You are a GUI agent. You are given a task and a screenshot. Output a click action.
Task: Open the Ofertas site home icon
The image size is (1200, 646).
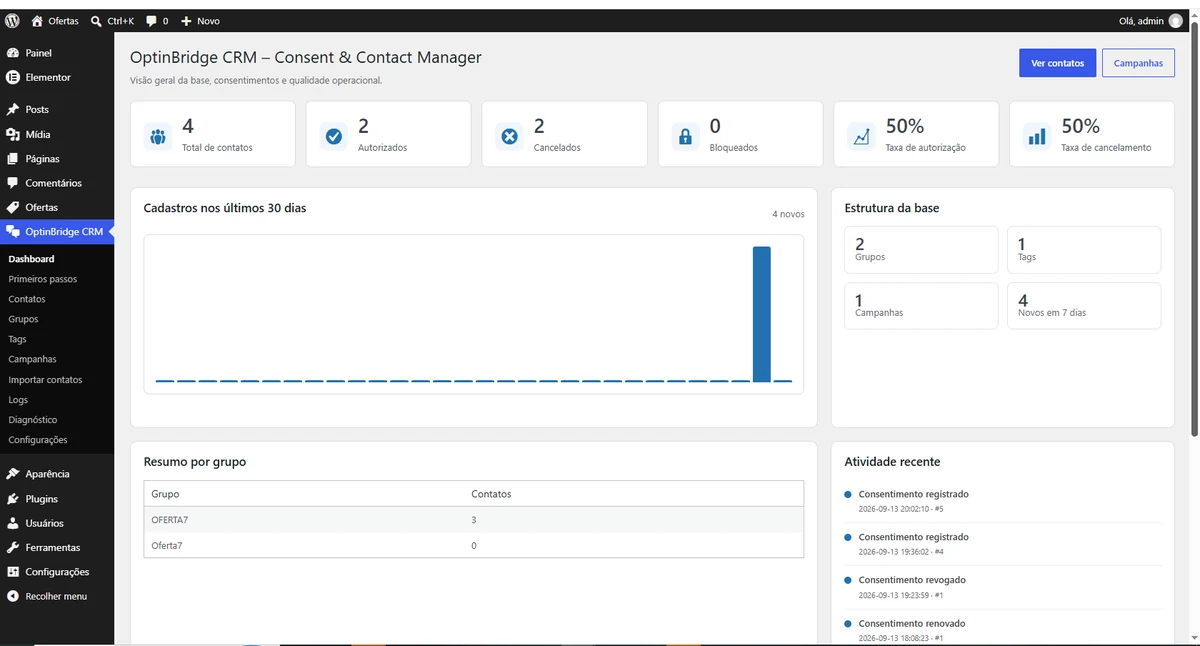[x=37, y=20]
